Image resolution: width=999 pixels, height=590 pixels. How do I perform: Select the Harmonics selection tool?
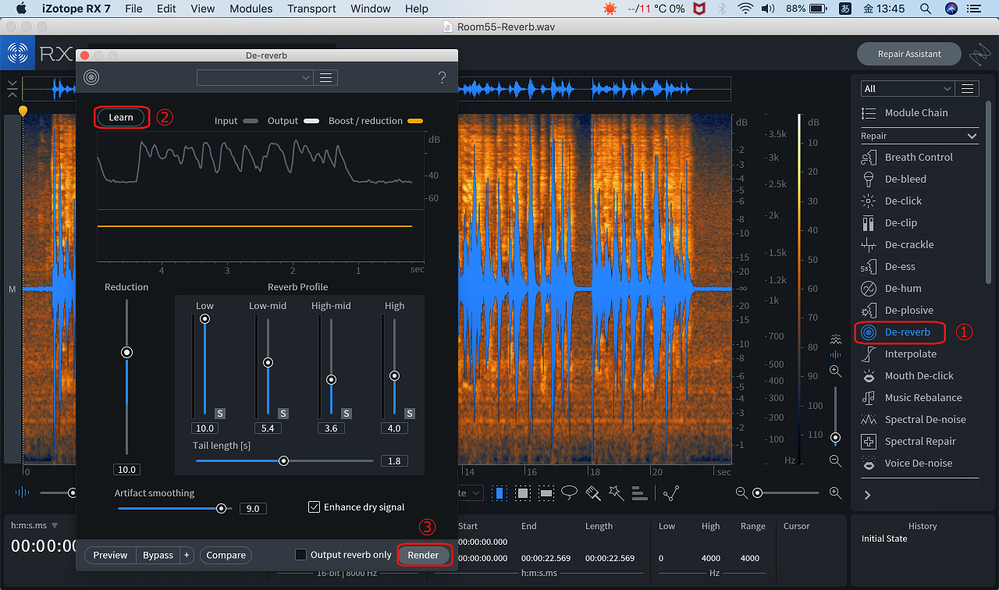click(639, 493)
